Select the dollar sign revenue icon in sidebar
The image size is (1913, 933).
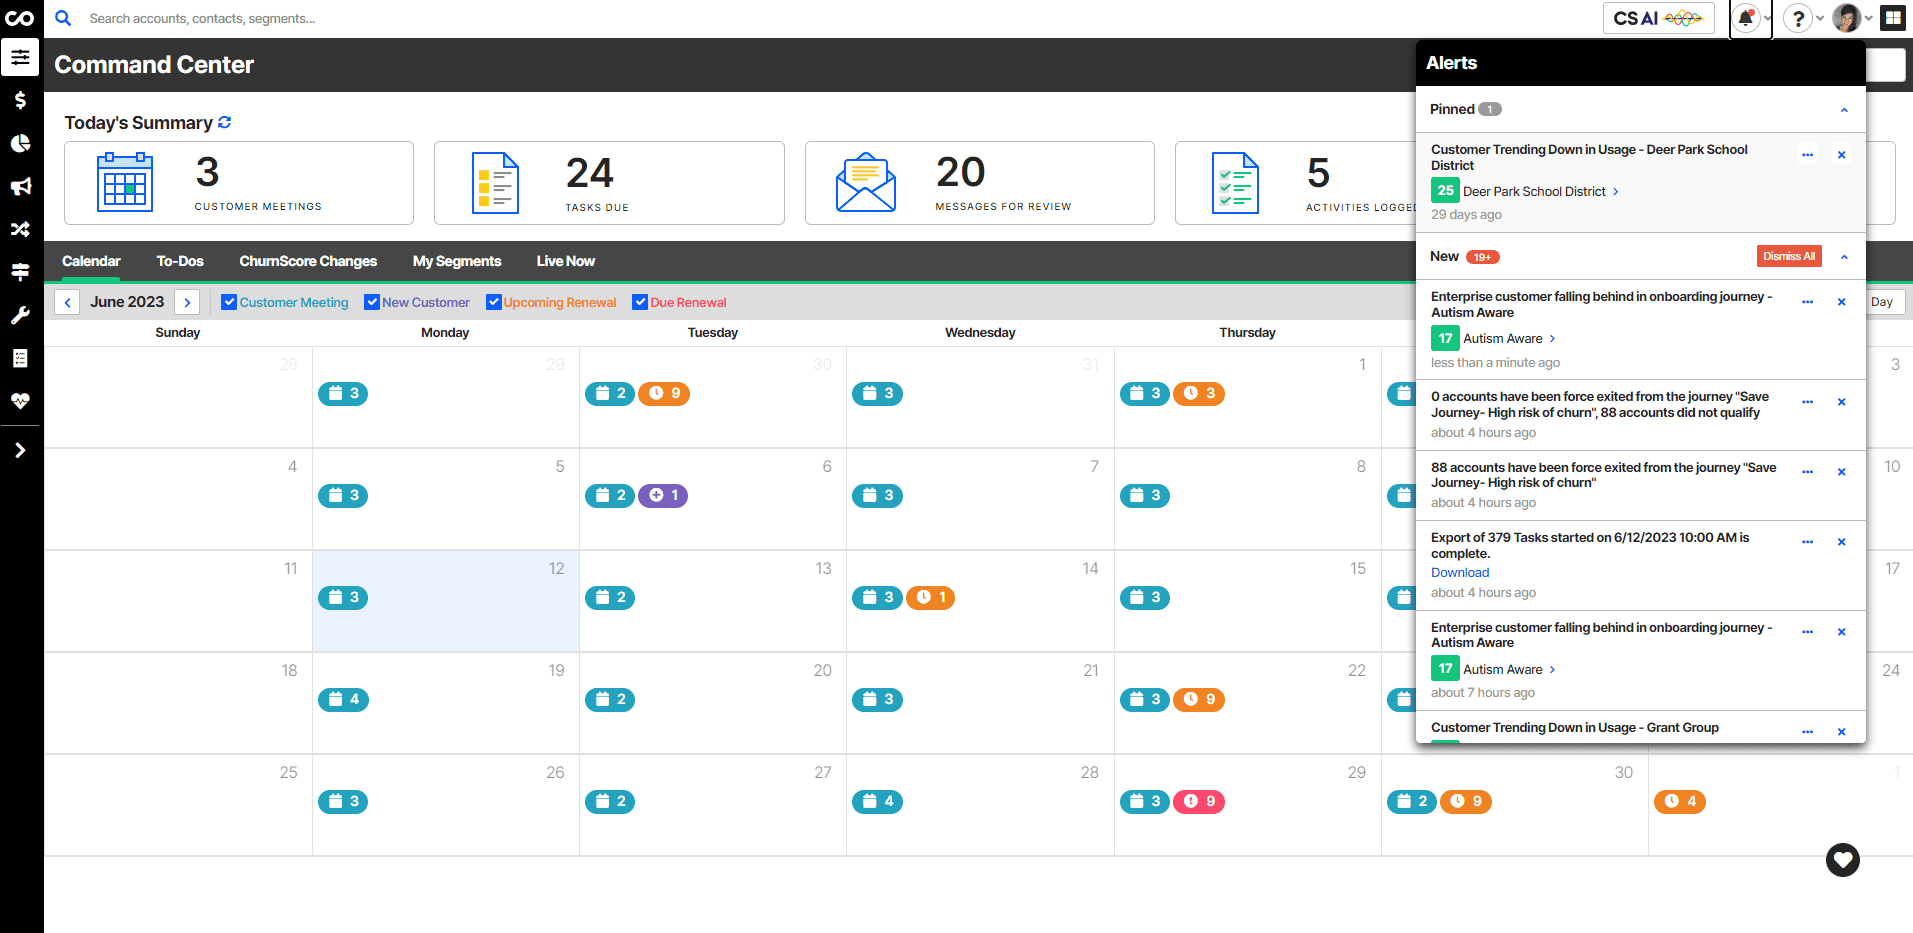(20, 100)
